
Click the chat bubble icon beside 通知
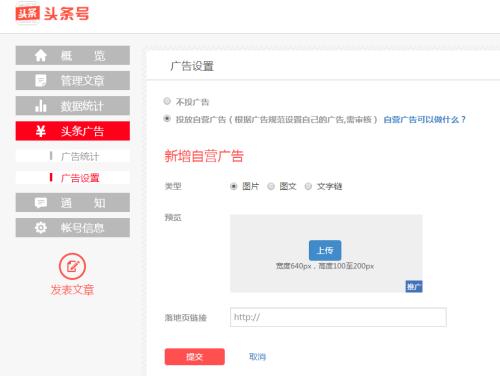pyautogui.click(x=41, y=203)
